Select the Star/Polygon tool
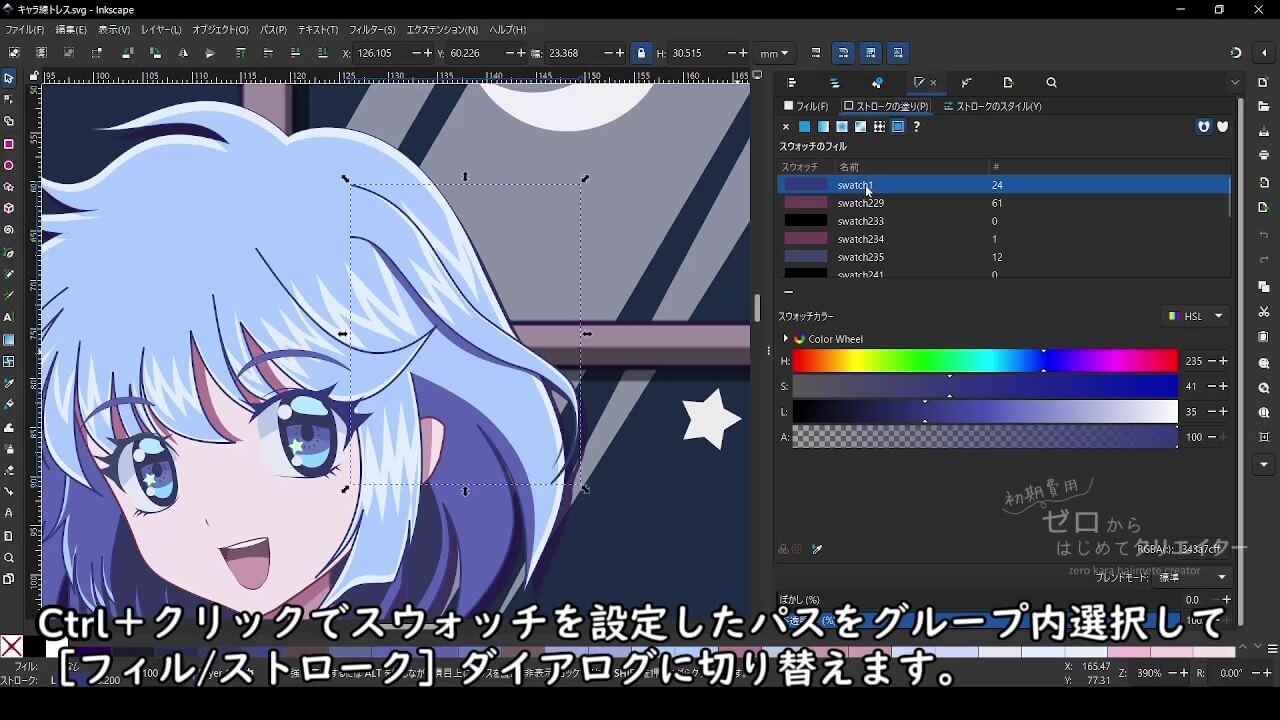The height and width of the screenshot is (720, 1280). (x=9, y=187)
